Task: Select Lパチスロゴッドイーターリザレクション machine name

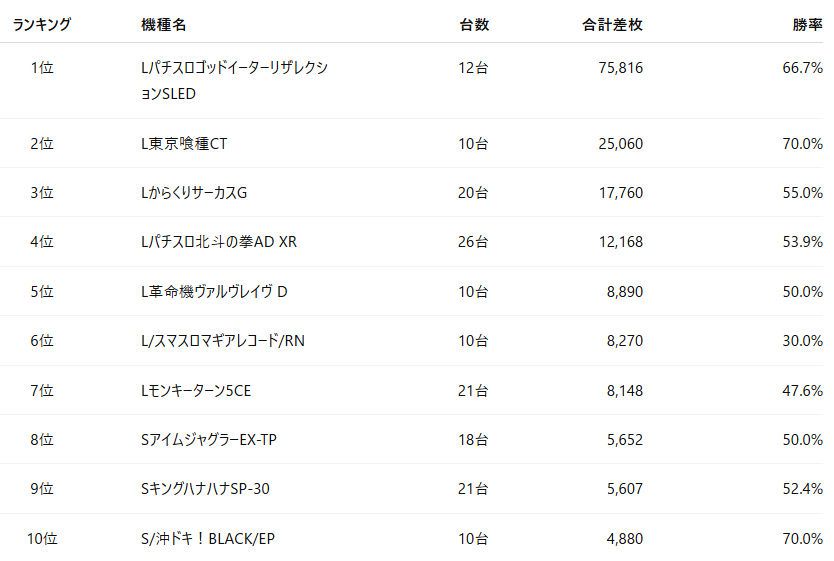Action: coord(235,80)
